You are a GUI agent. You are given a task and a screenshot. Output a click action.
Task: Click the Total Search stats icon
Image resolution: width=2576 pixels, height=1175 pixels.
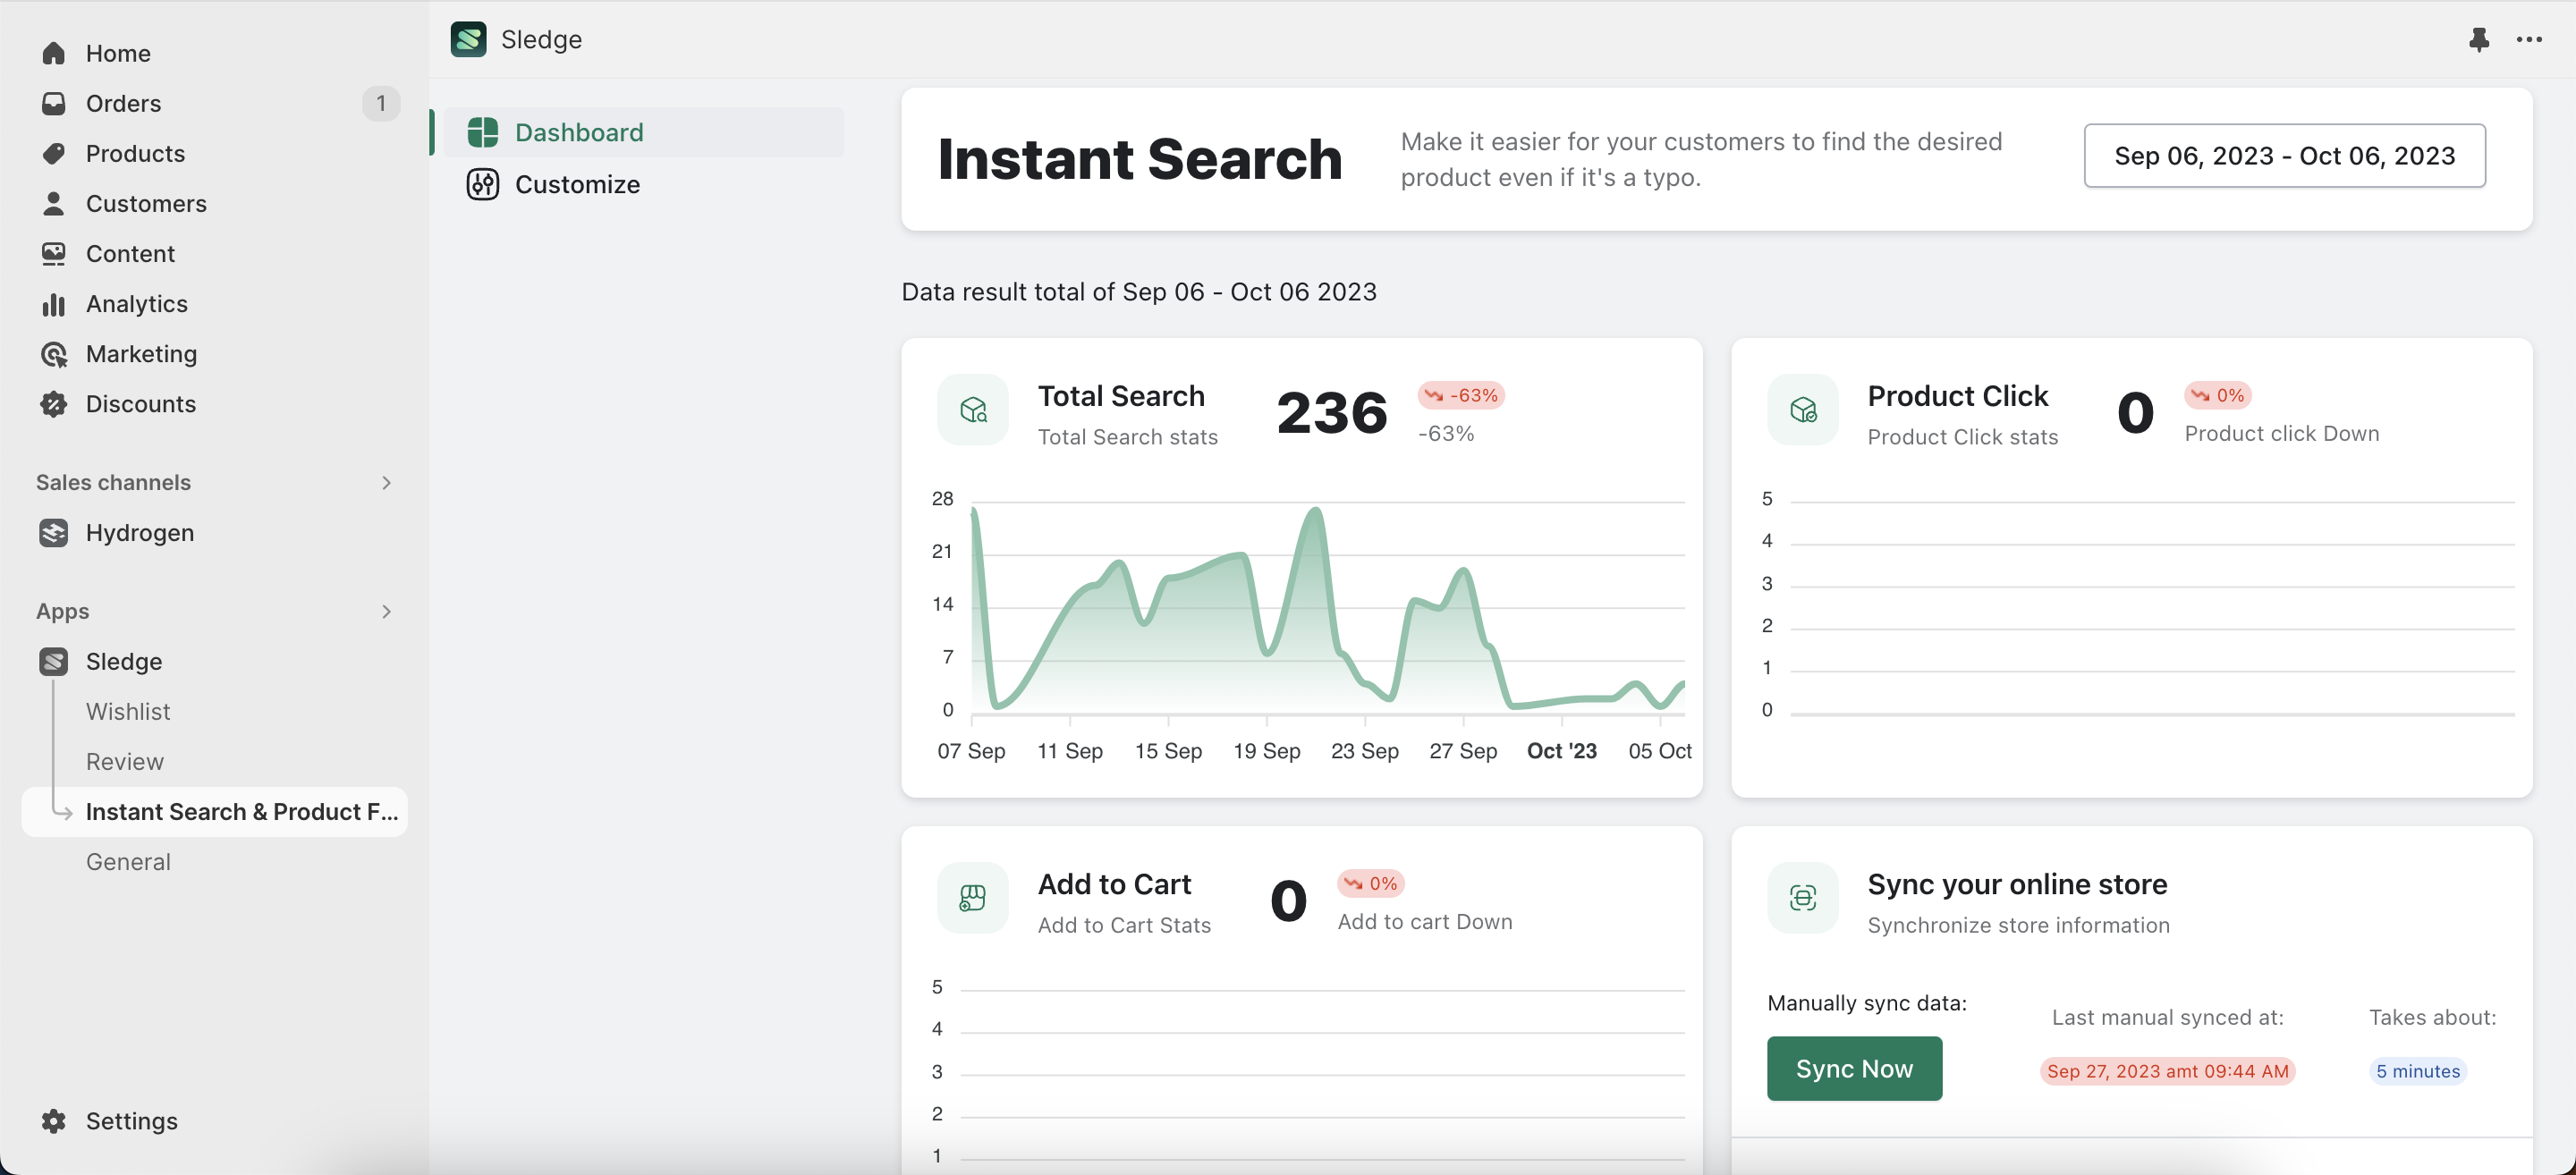[972, 408]
